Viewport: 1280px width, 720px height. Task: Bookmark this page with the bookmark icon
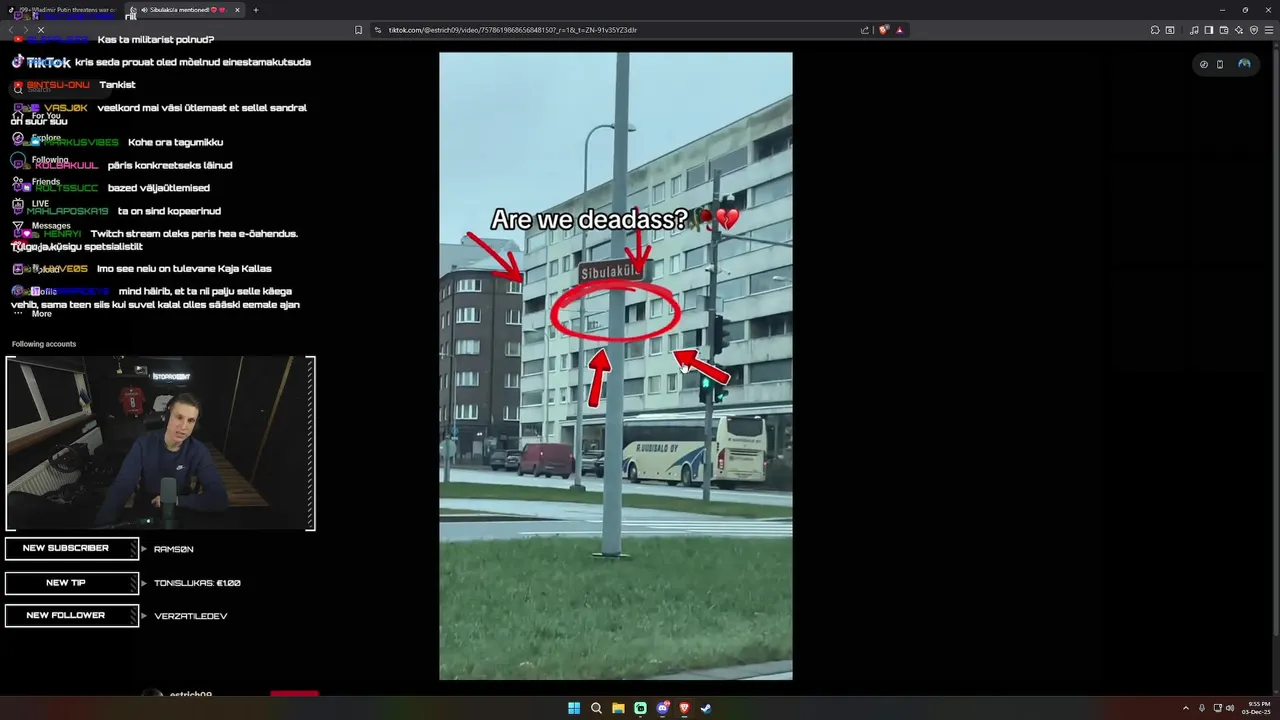359,30
